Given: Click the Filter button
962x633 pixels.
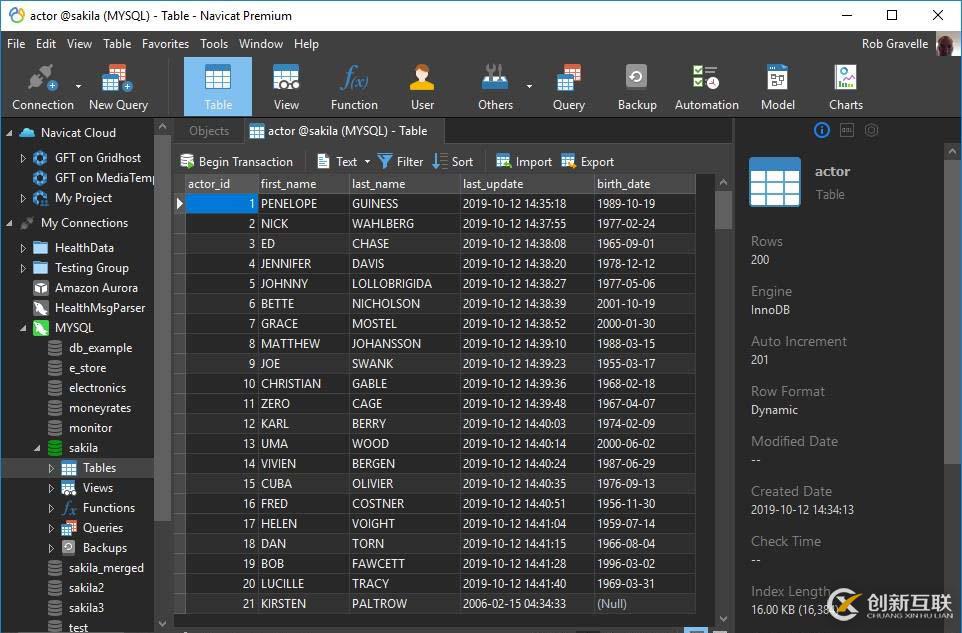Looking at the screenshot, I should (x=400, y=162).
